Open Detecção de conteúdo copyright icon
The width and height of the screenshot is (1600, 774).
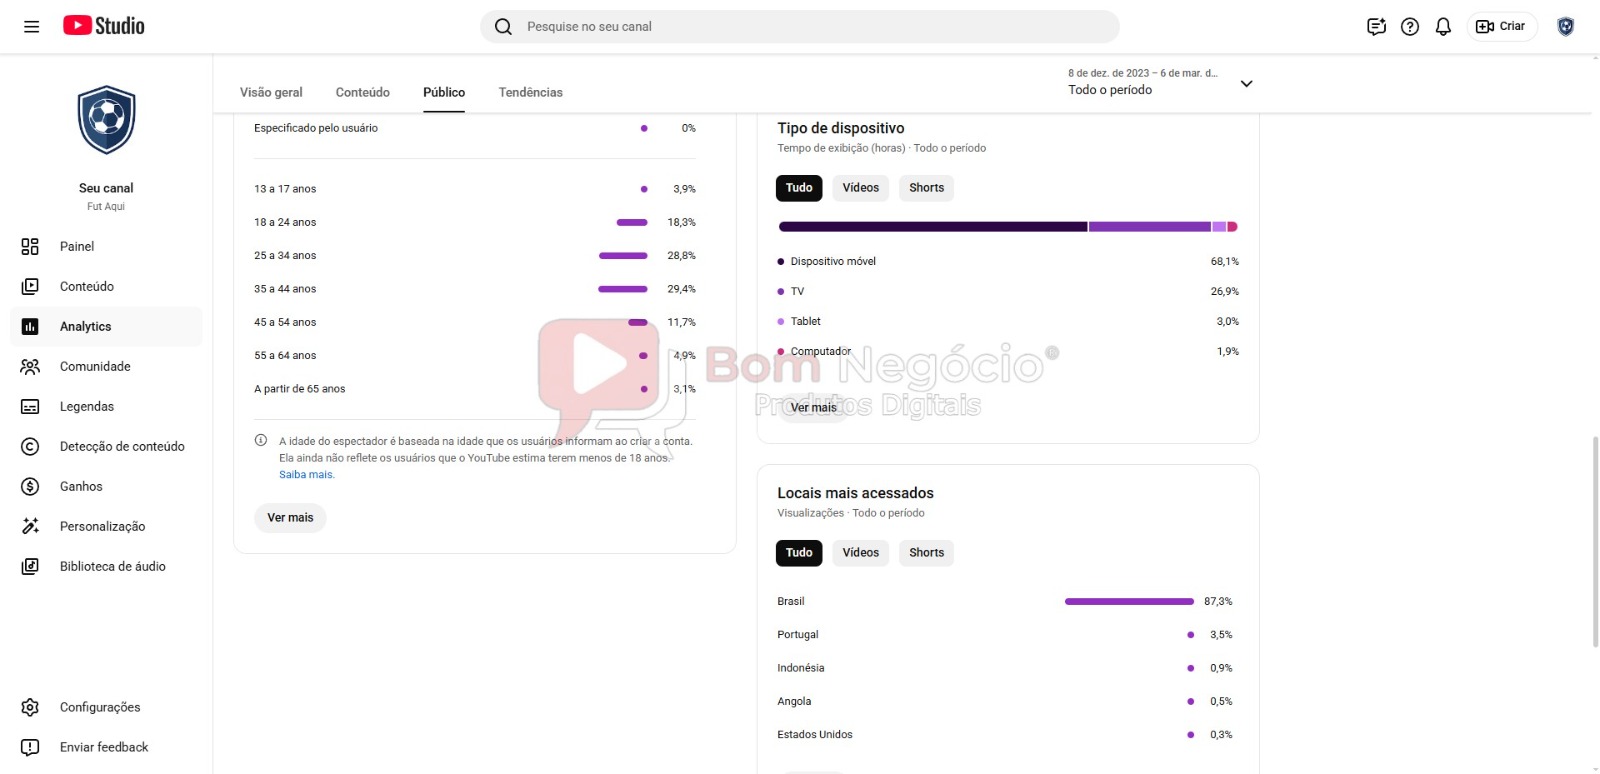tap(30, 447)
